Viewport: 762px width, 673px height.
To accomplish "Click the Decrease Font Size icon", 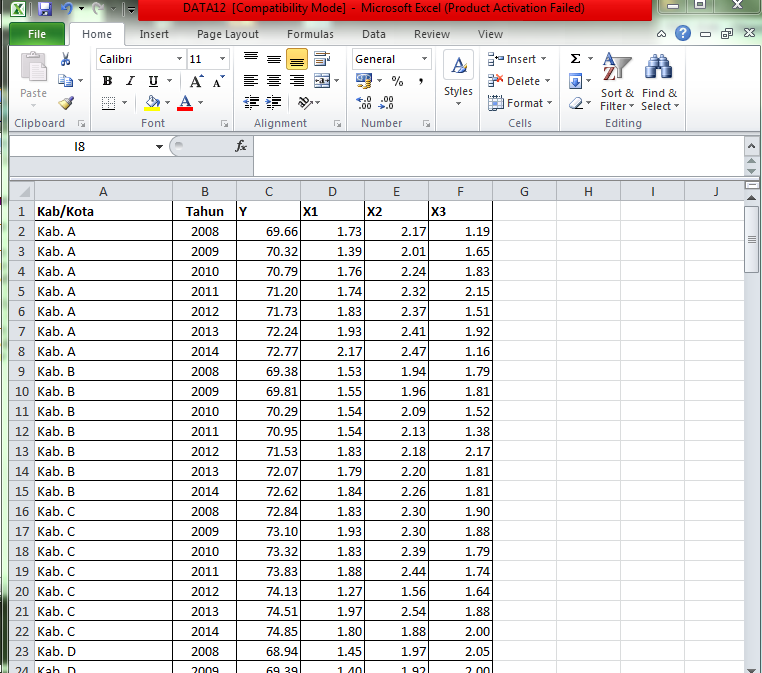I will (x=218, y=81).
